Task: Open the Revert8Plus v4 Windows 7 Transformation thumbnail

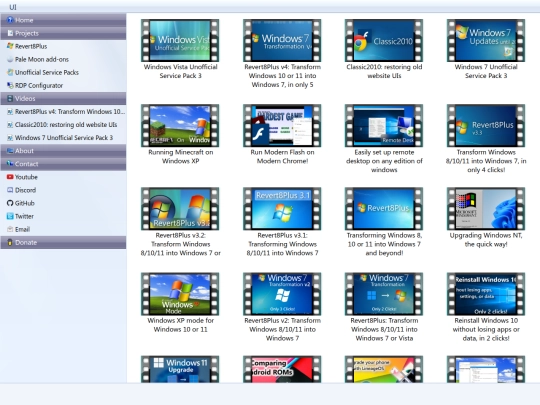Action: 282,40
